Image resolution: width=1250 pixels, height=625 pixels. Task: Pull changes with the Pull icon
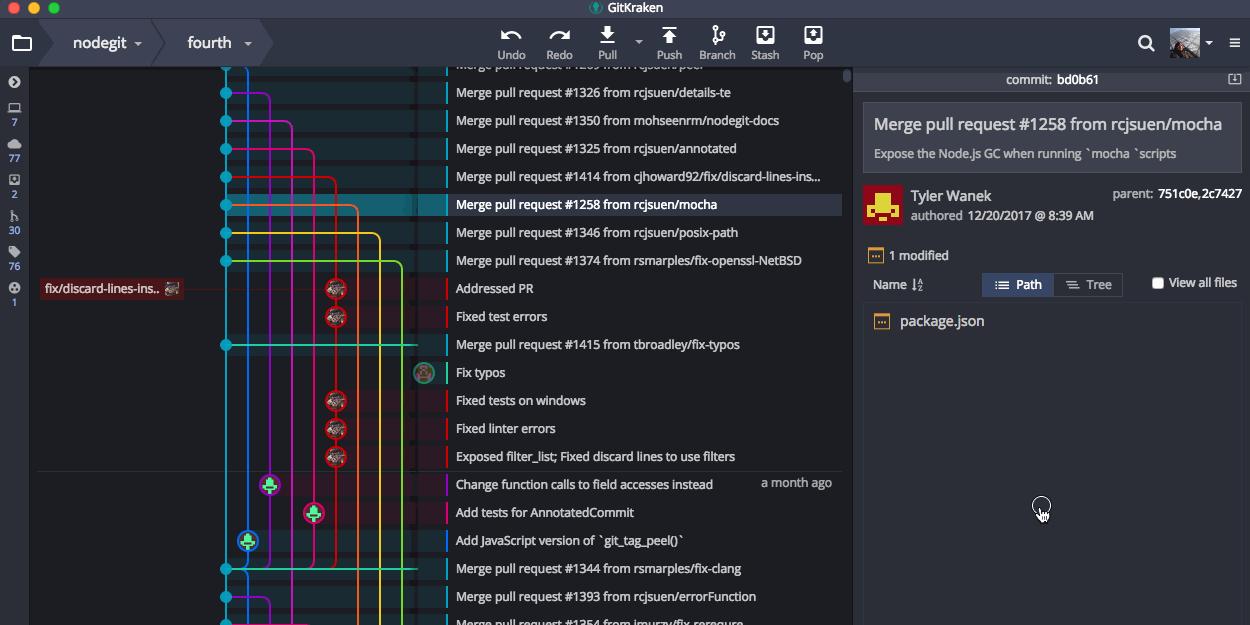coord(607,35)
